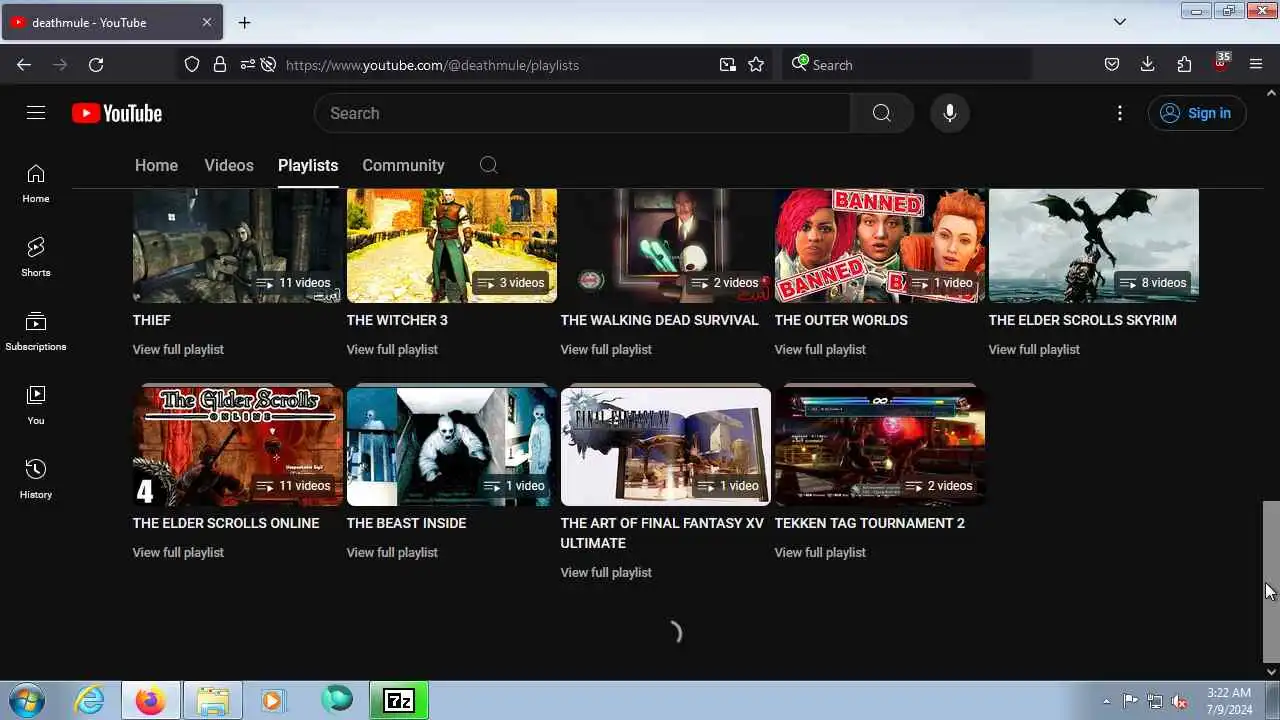
Task: Close the deathmule YouTube tab
Action: coord(207,22)
